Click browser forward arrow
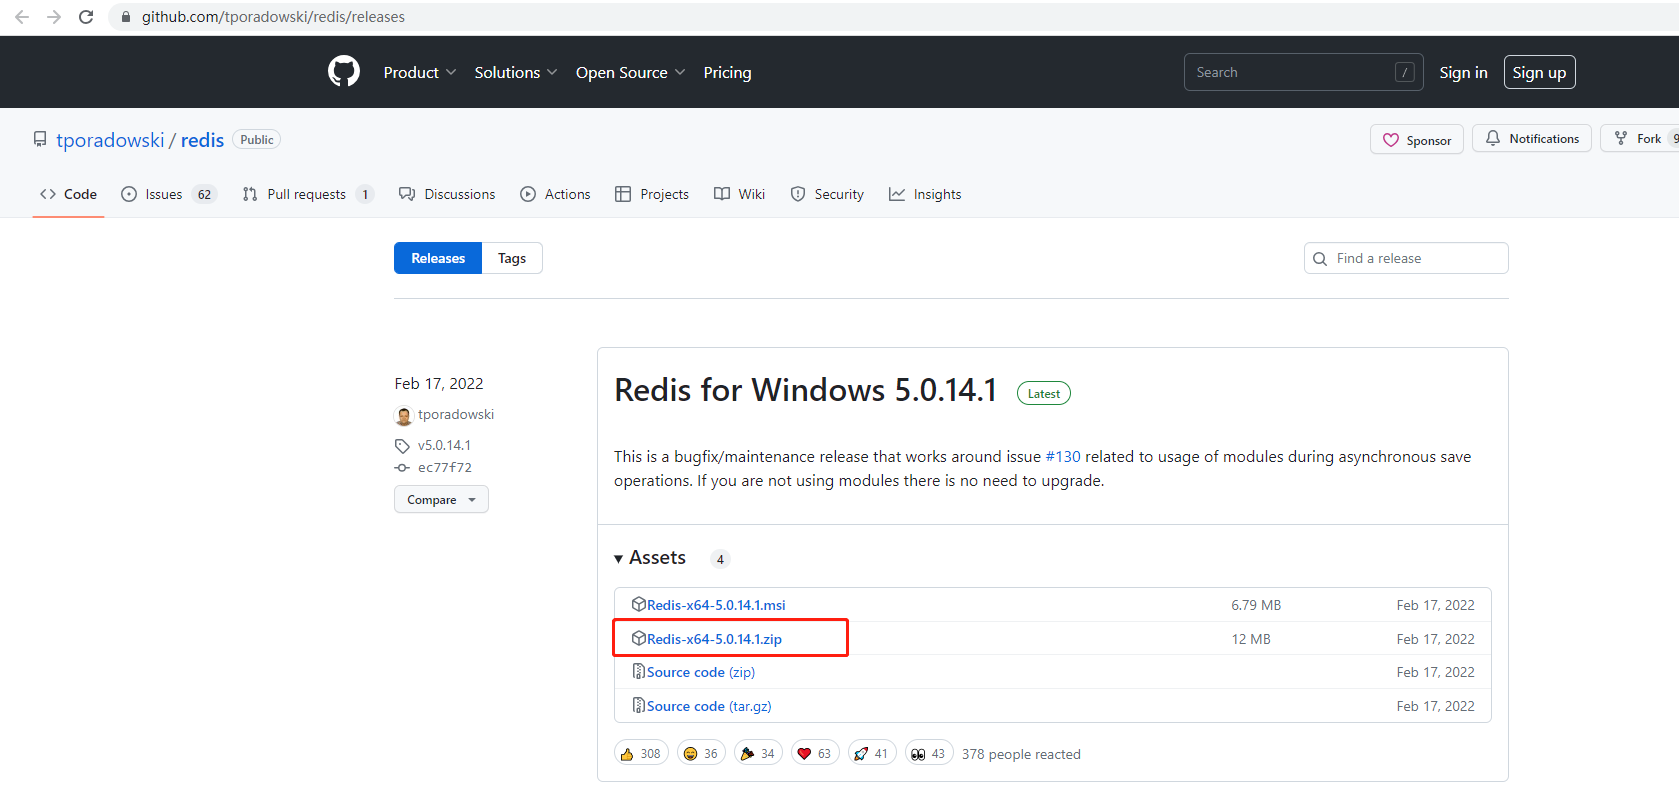Image resolution: width=1679 pixels, height=788 pixels. 54,17
